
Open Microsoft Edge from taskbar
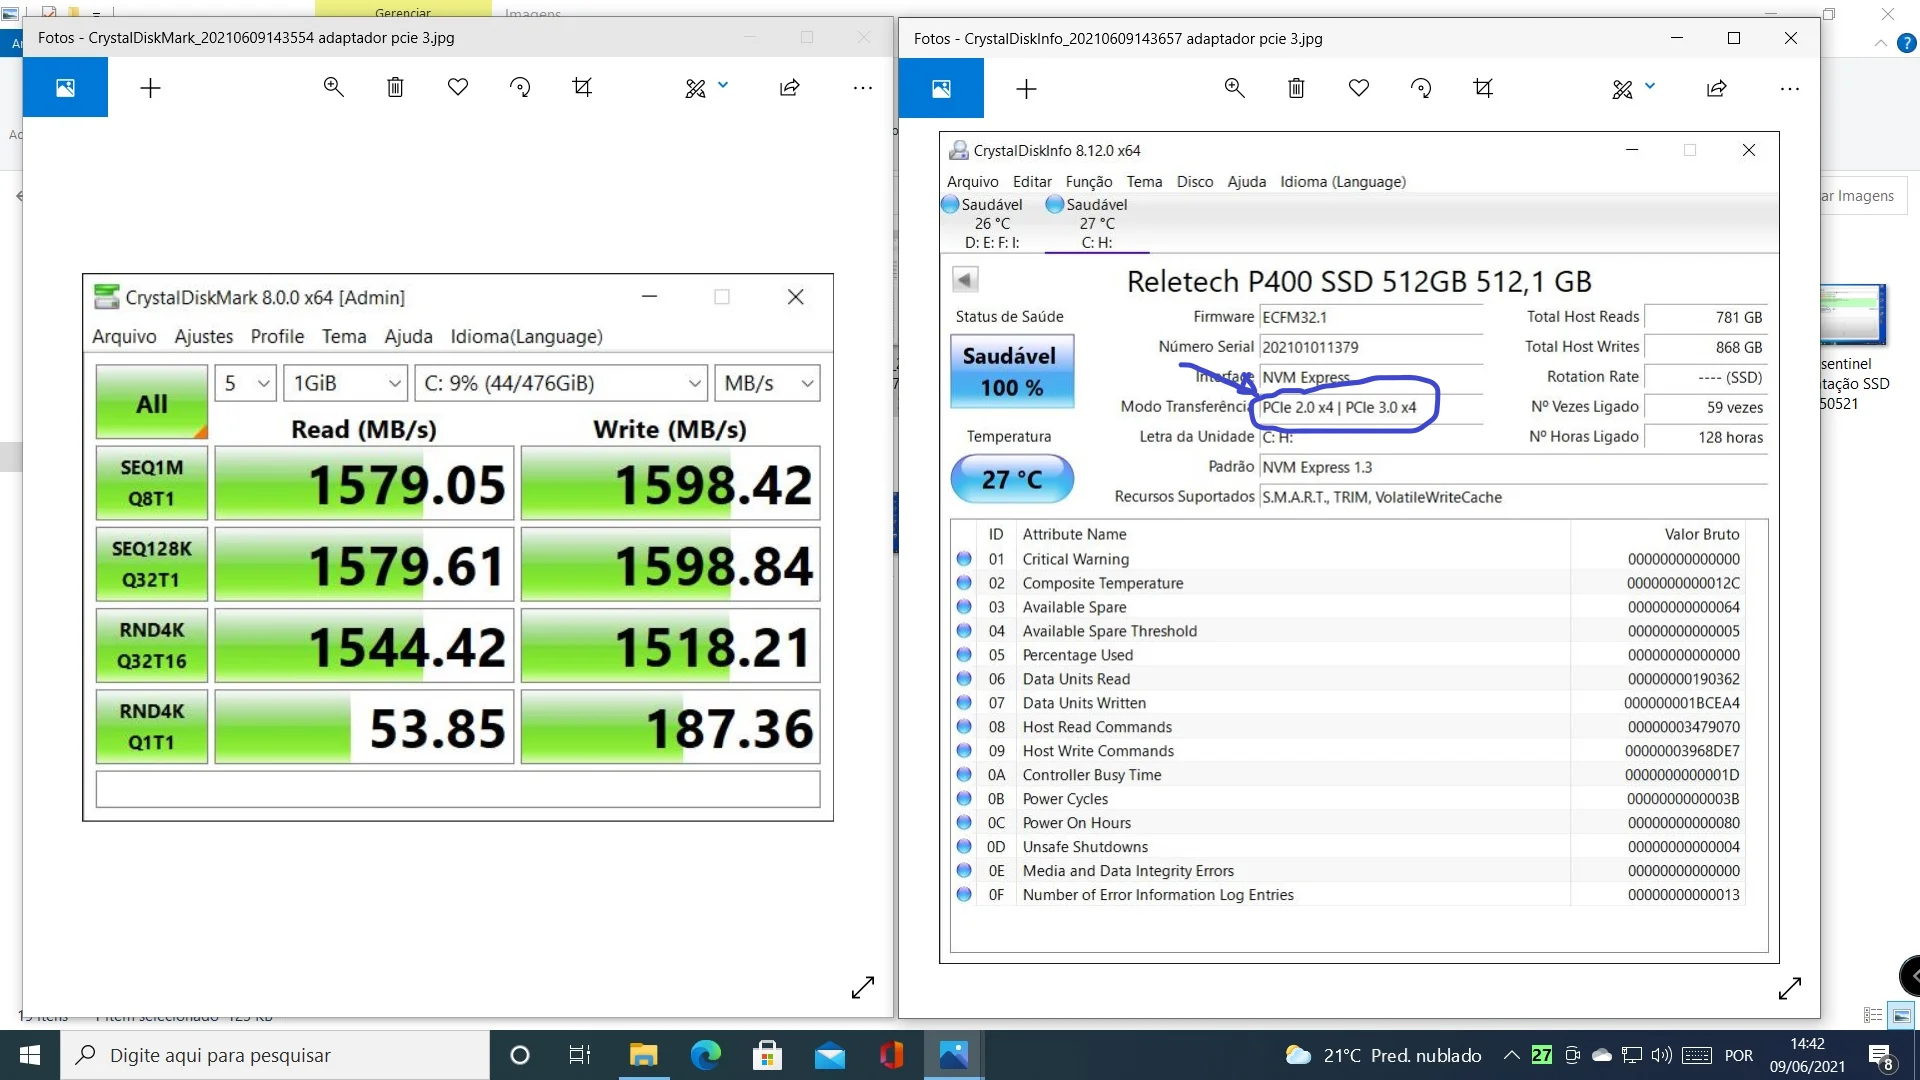coord(705,1055)
